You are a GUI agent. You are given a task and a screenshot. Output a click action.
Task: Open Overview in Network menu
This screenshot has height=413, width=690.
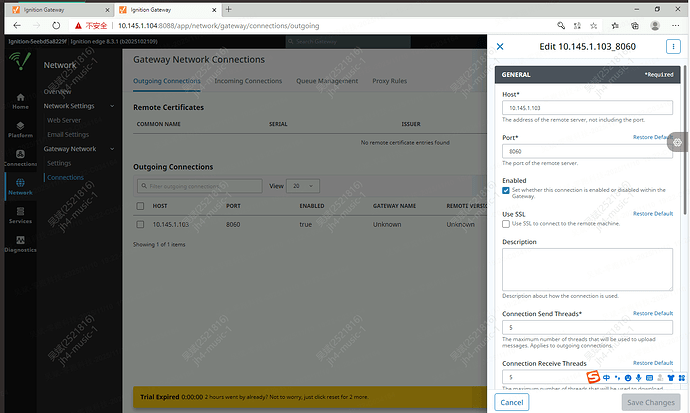tap(57, 91)
